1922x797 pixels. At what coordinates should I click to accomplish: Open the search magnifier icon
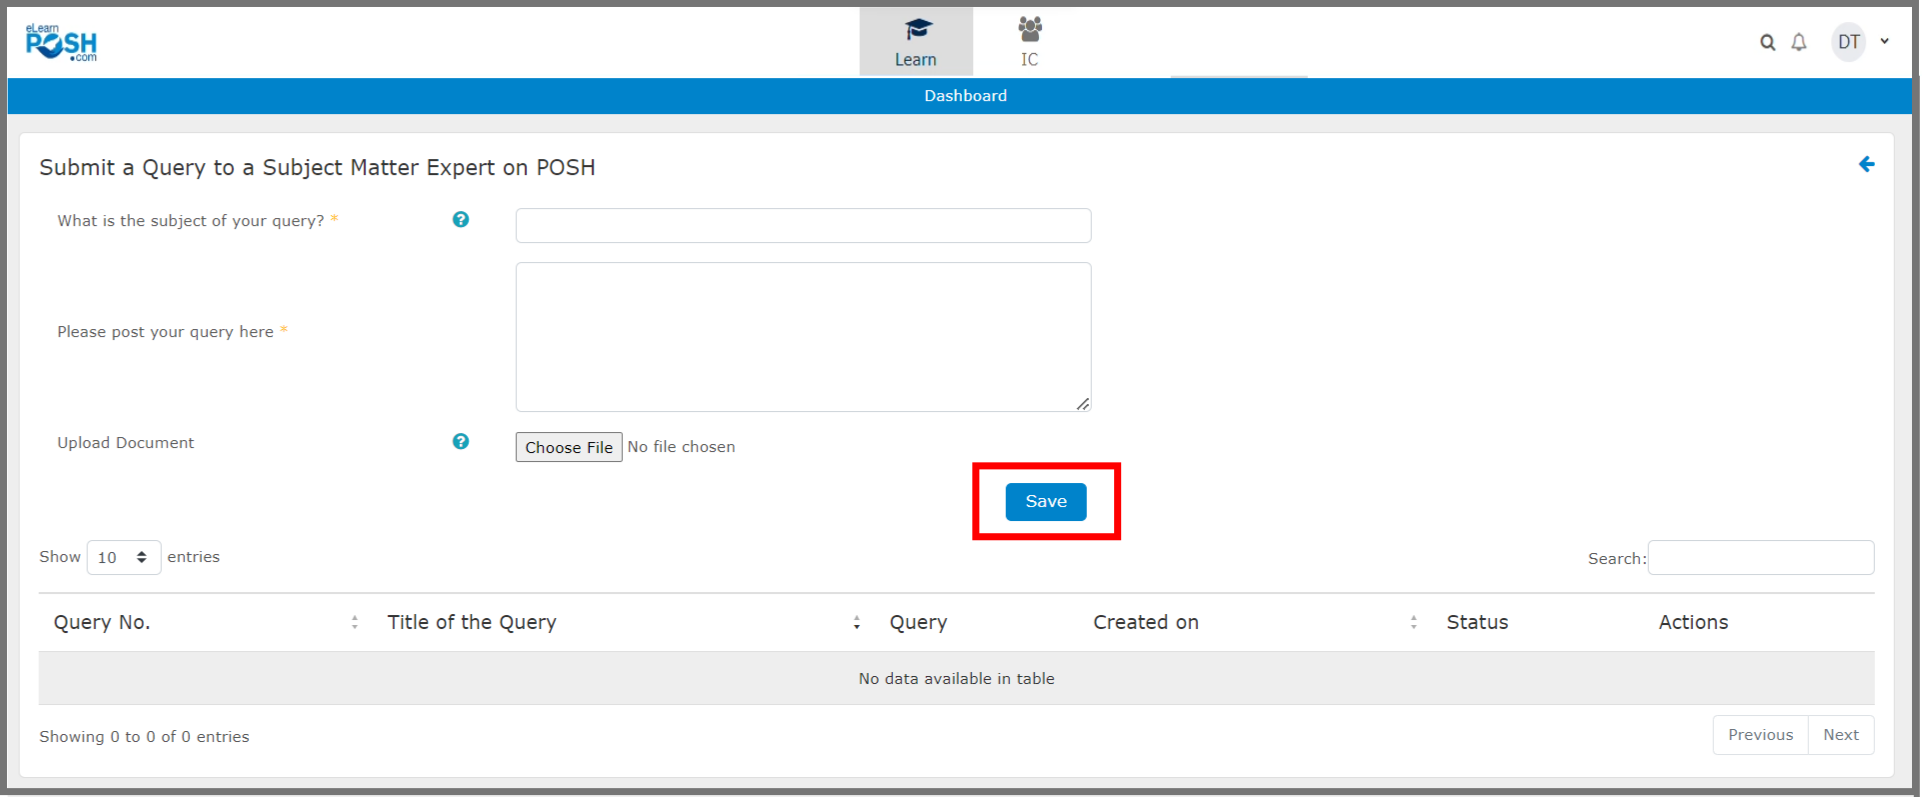[x=1767, y=42]
